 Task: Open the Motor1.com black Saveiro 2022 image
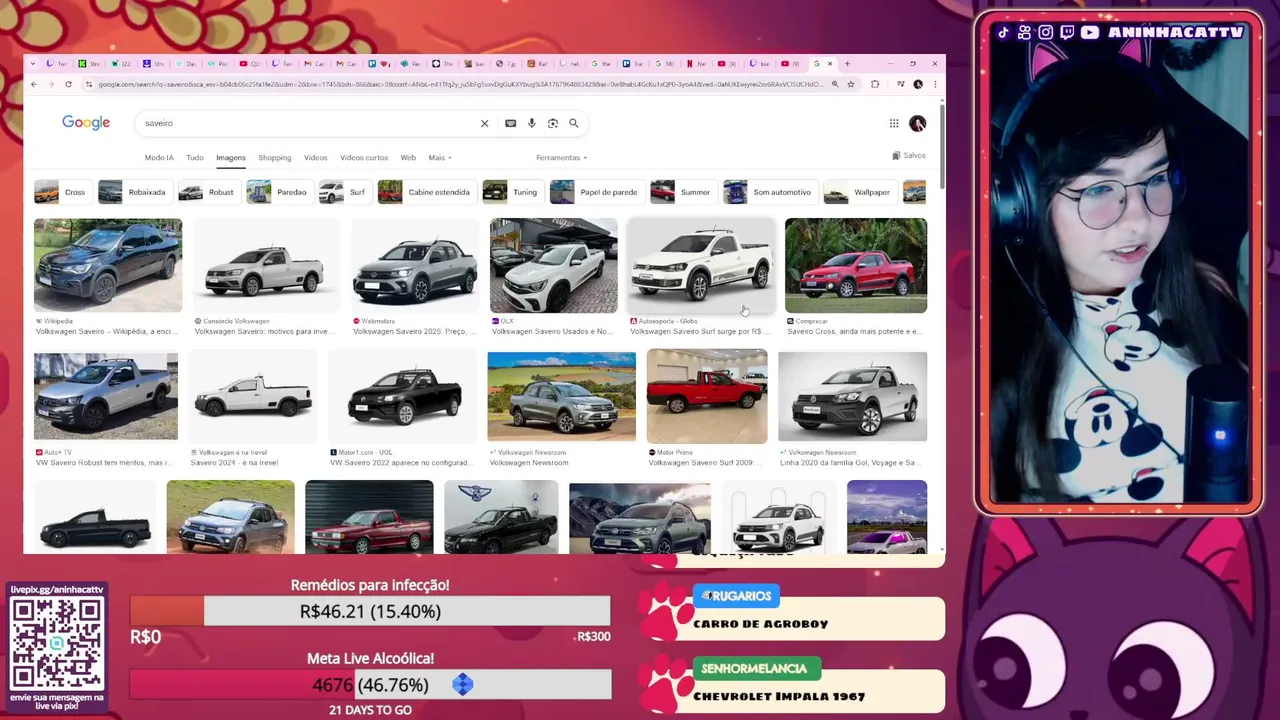(x=402, y=396)
